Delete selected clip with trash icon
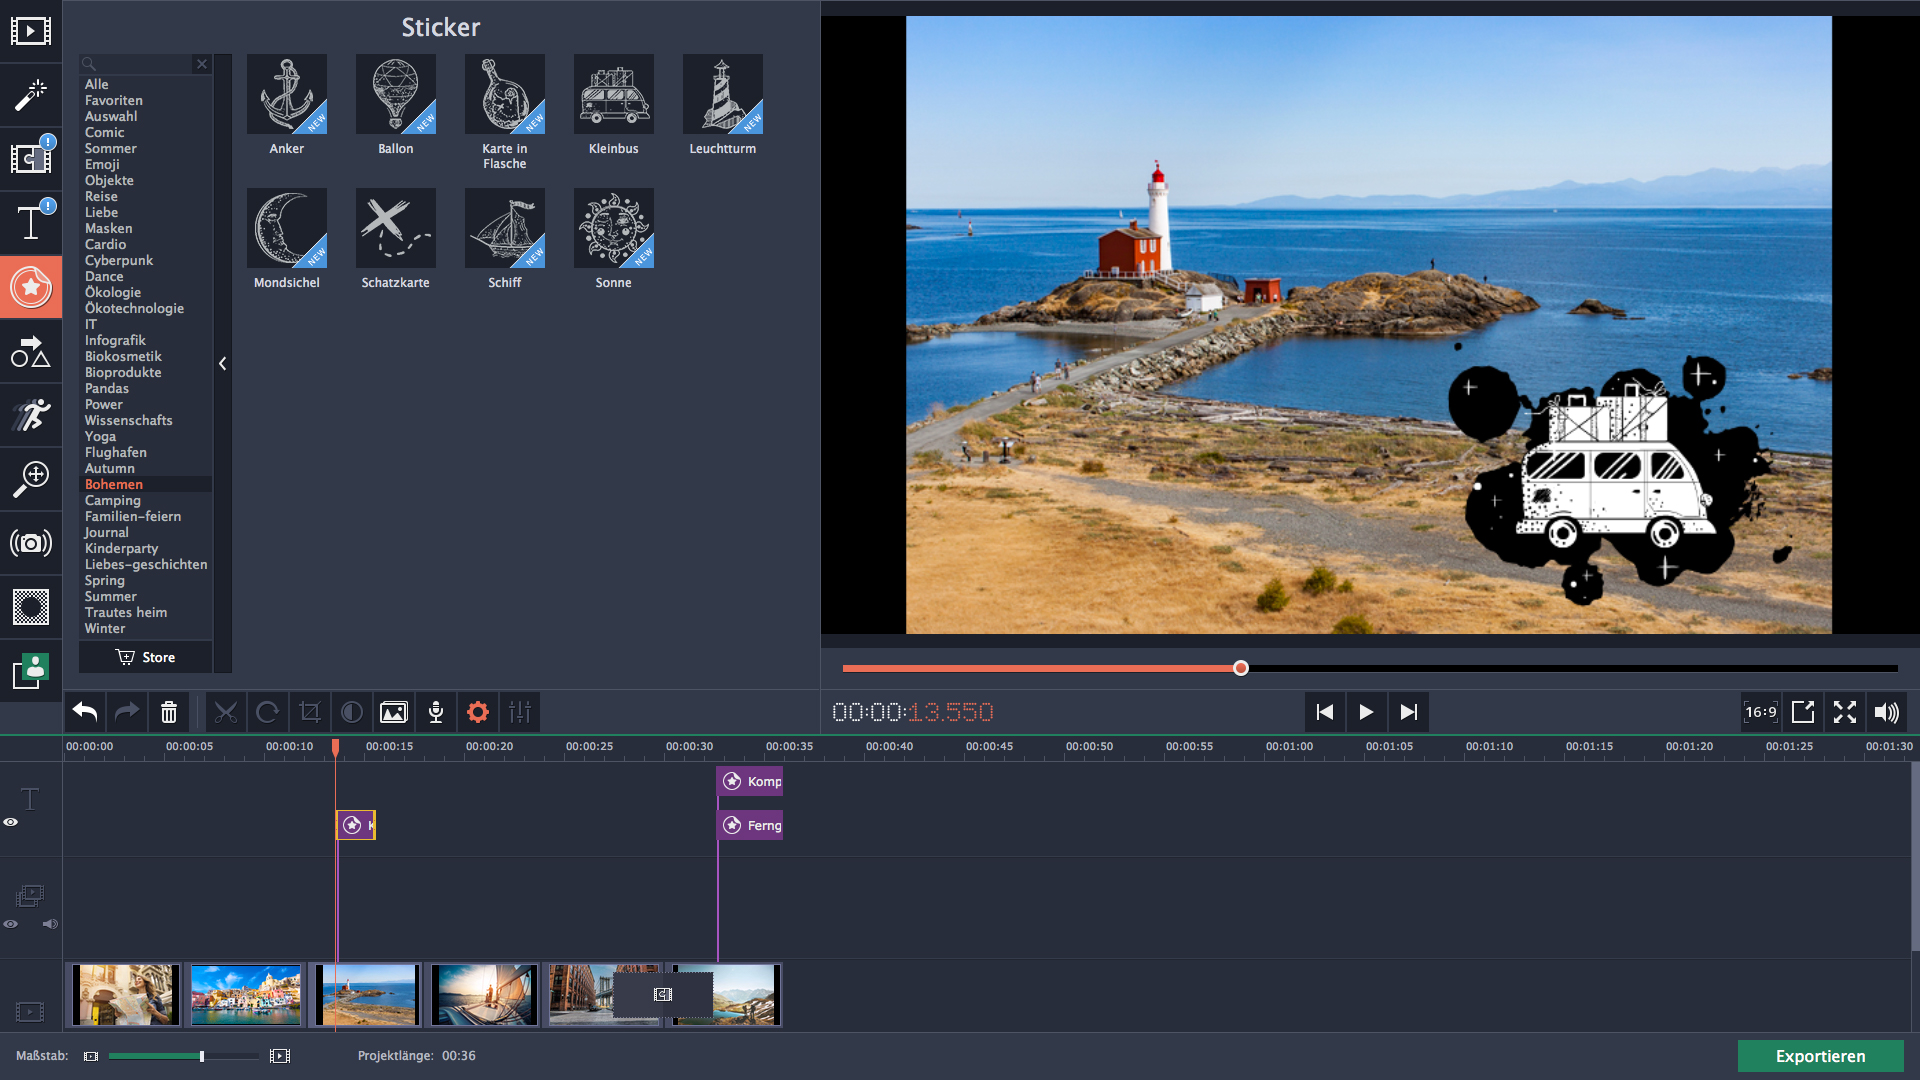Viewport: 1920px width, 1080px height. click(x=169, y=712)
